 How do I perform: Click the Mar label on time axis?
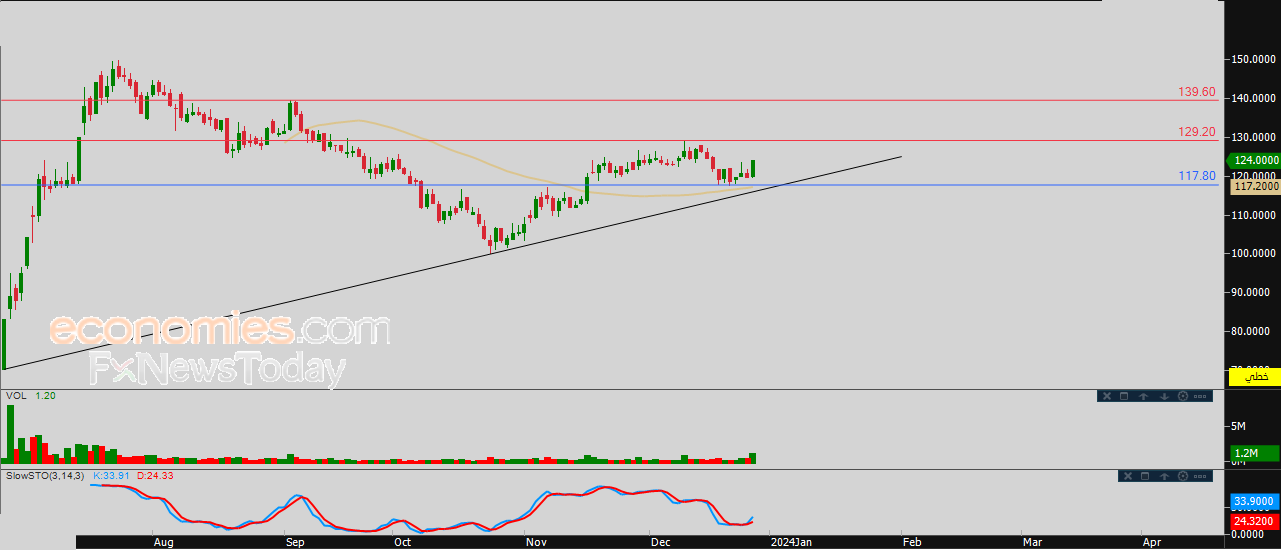[x=1032, y=542]
